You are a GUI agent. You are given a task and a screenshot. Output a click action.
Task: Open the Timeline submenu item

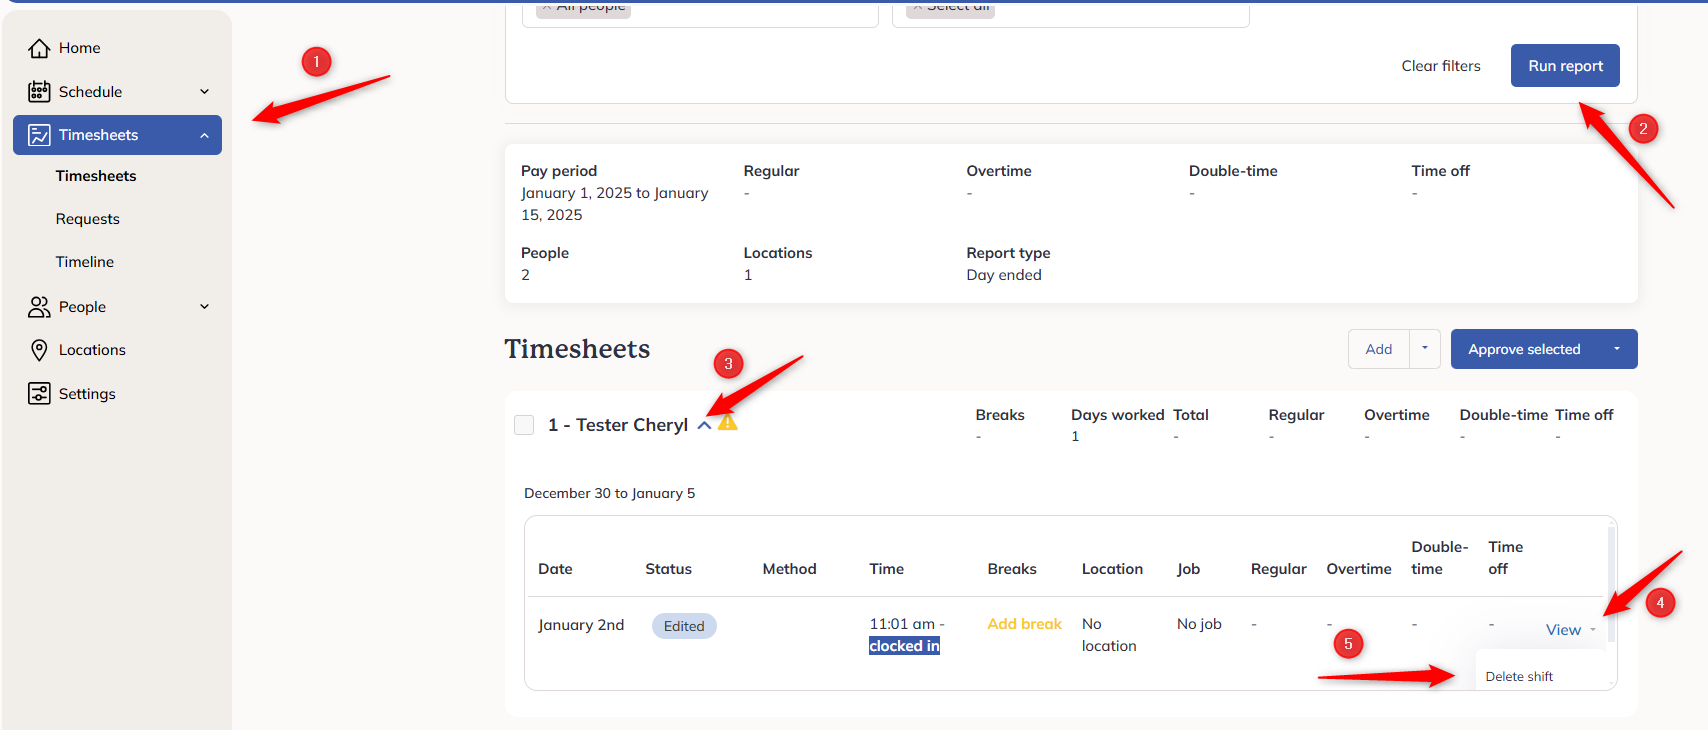[x=85, y=262]
